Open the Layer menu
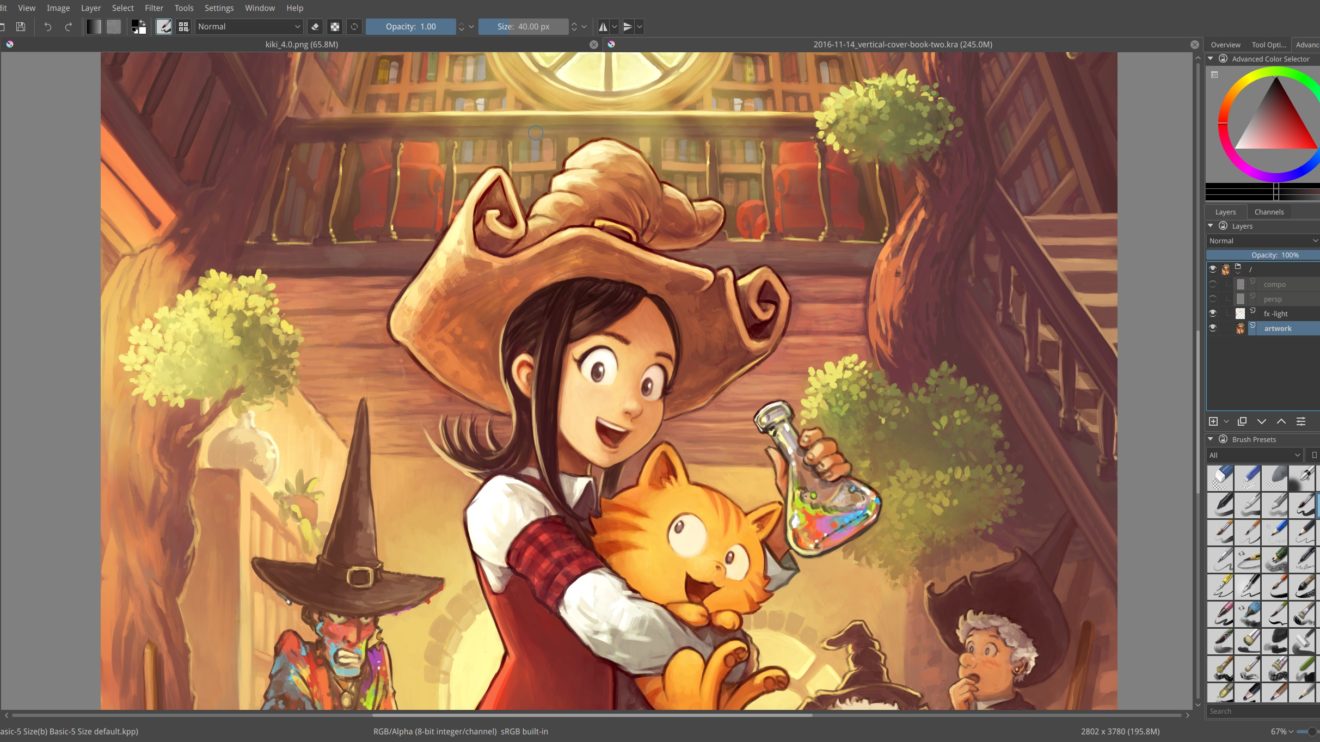1320x742 pixels. 91,8
